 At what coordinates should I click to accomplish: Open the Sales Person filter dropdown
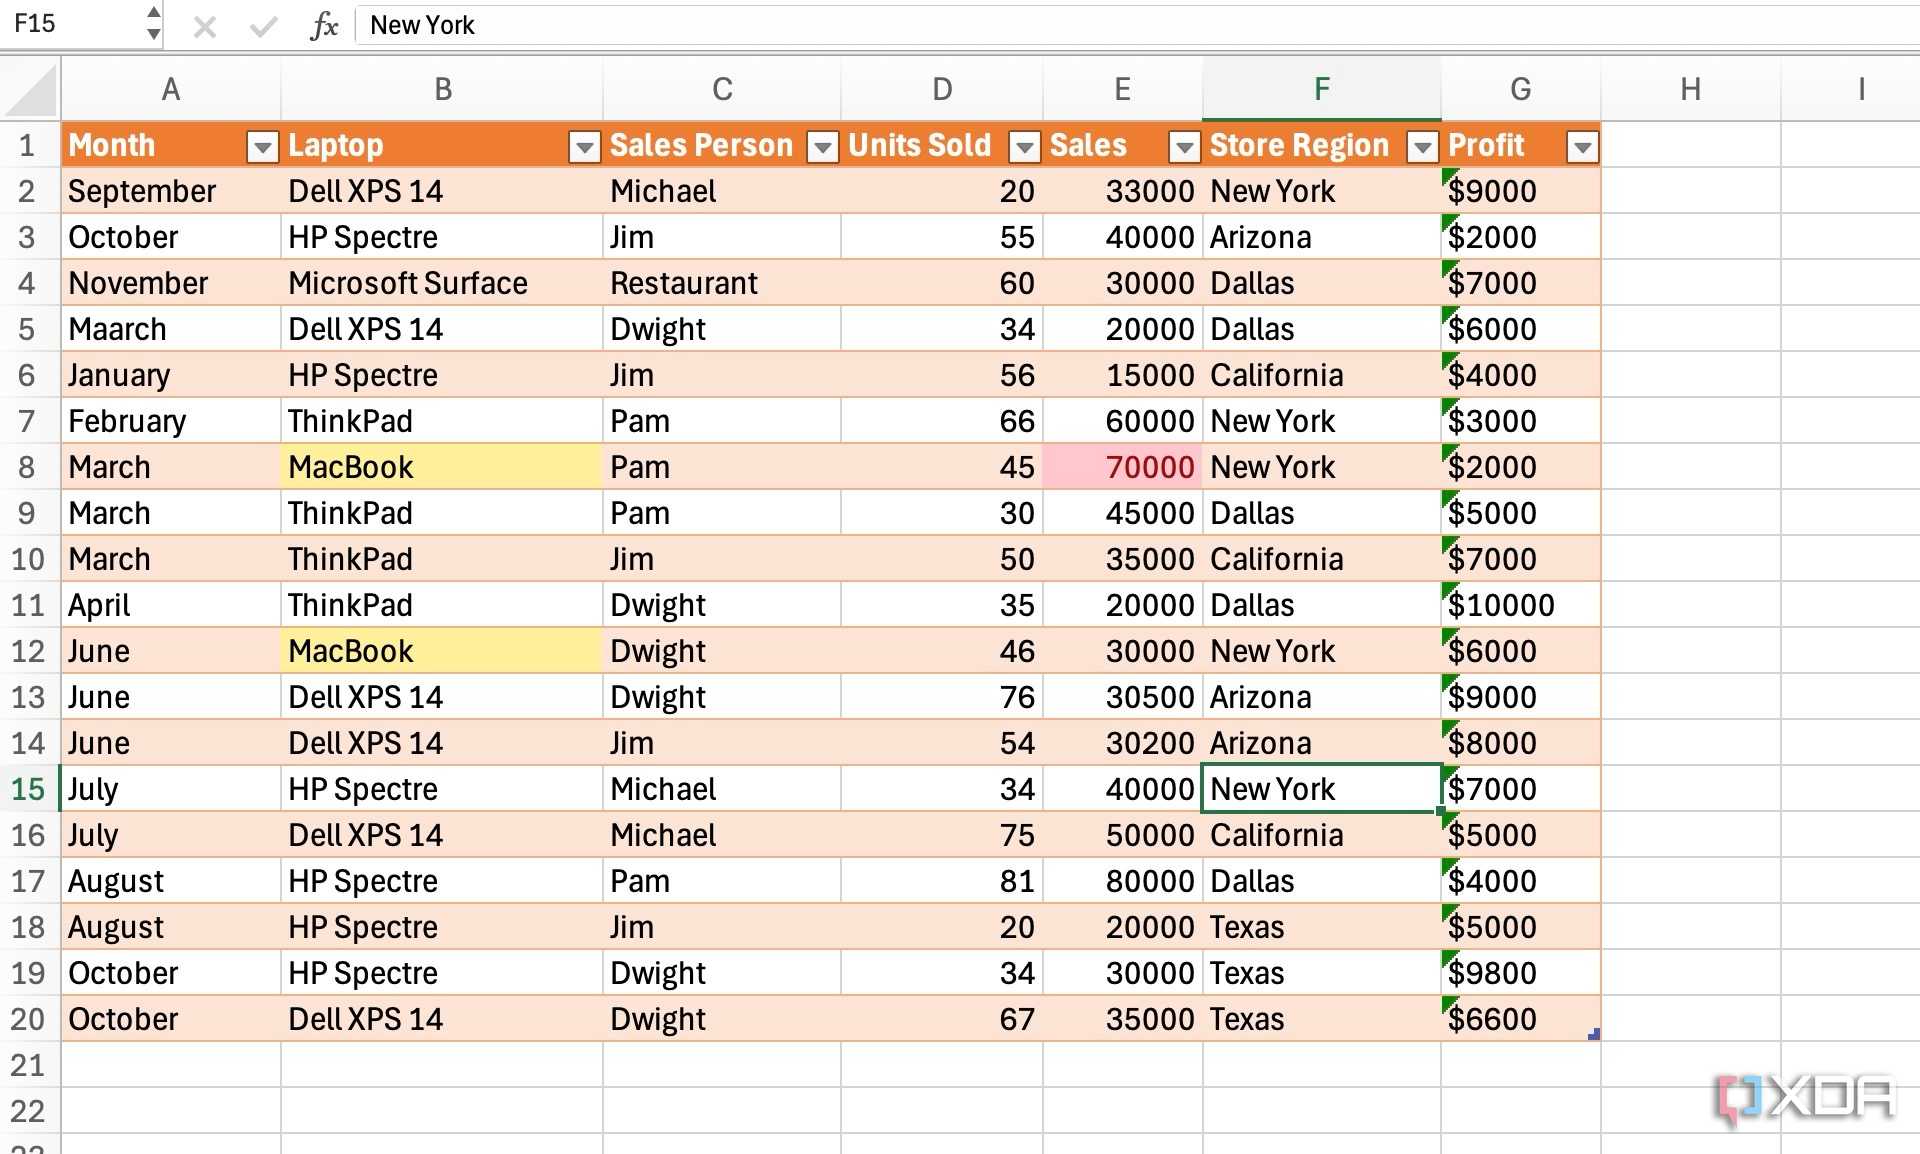pos(822,148)
